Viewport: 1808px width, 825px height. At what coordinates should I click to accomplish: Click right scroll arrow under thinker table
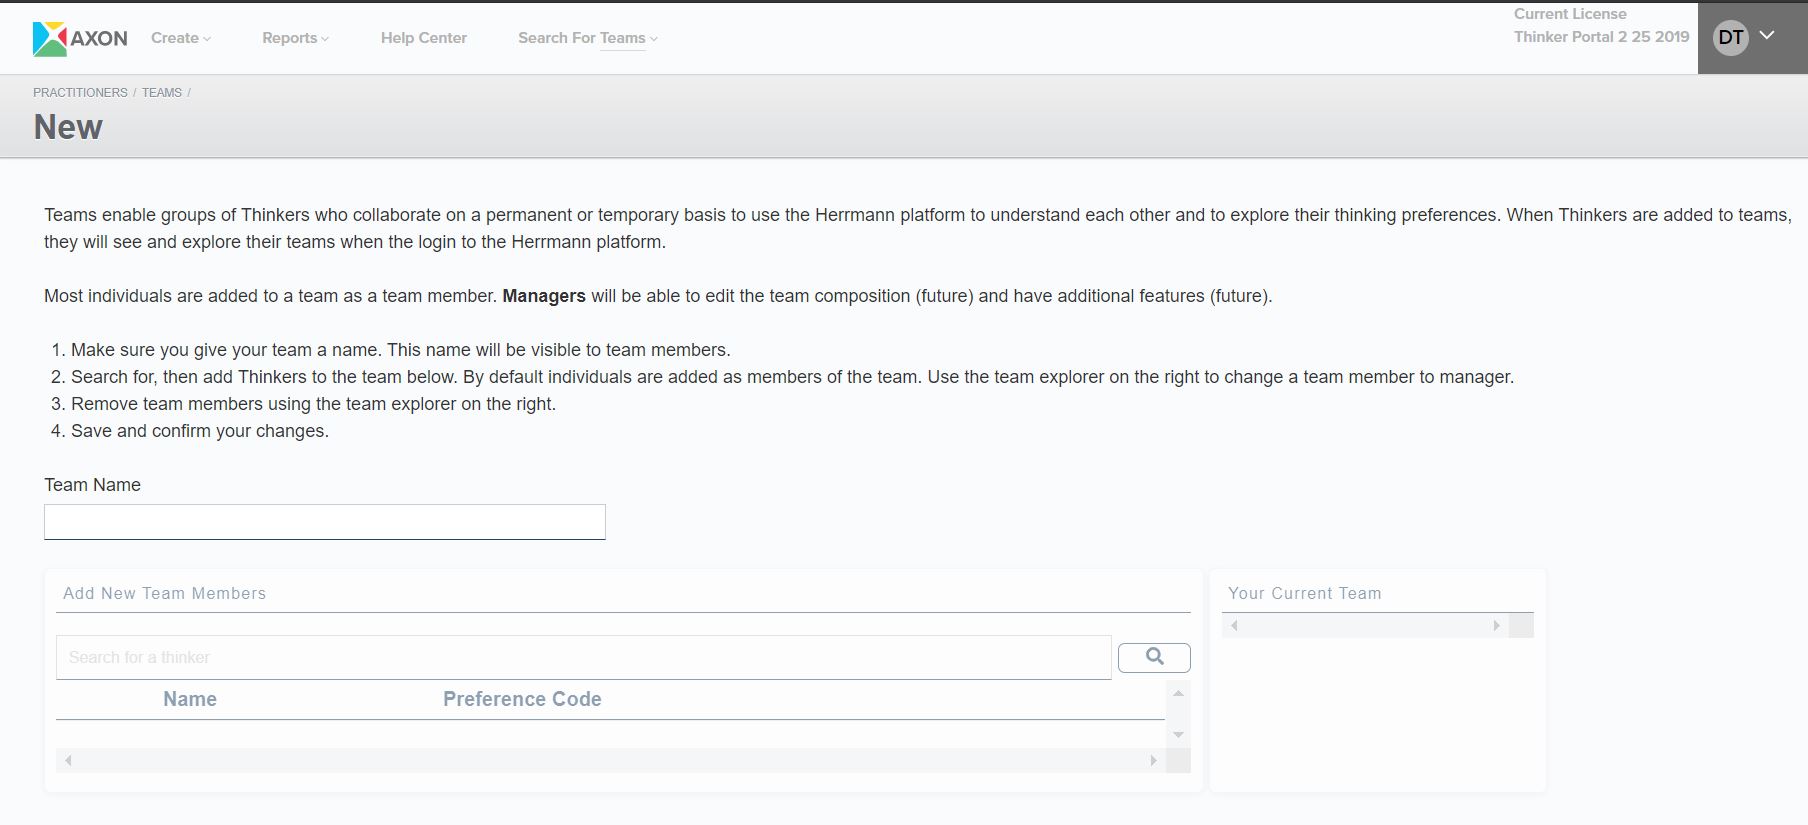1153,761
